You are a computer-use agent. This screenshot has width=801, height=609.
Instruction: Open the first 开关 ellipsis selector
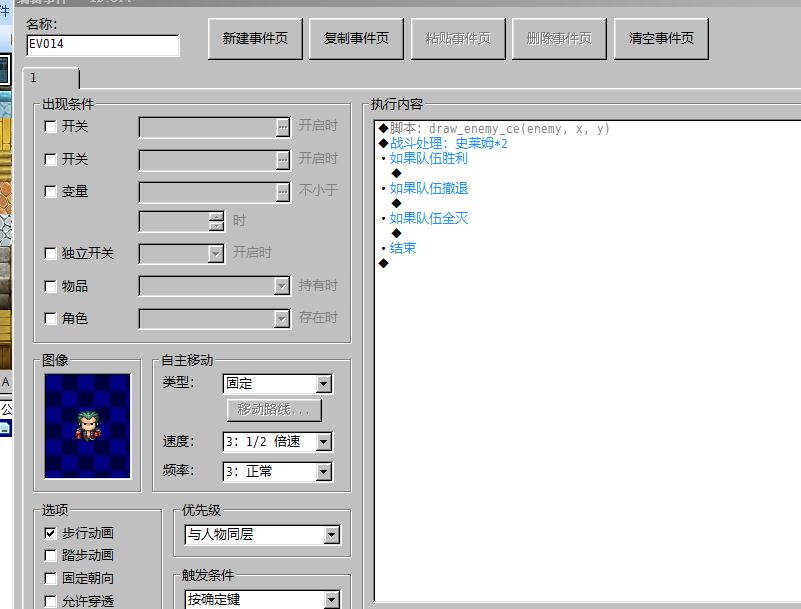click(282, 127)
